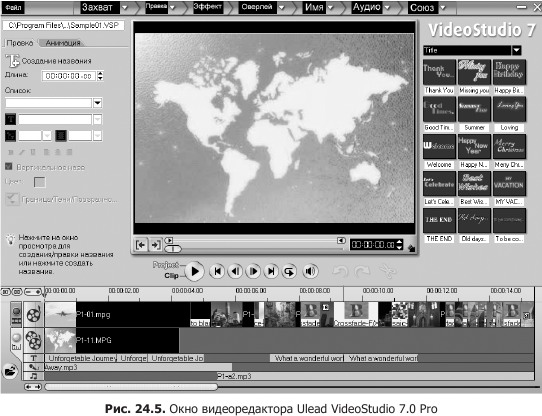The height and width of the screenshot is (416, 542).
Task: Switch to storyboard mode toggle above tracks
Action: (x=6, y=292)
